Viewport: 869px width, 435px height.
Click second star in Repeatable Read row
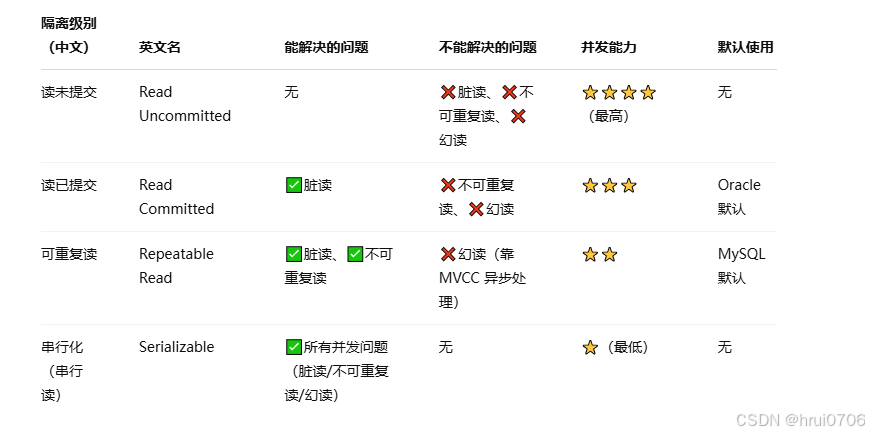pos(610,254)
